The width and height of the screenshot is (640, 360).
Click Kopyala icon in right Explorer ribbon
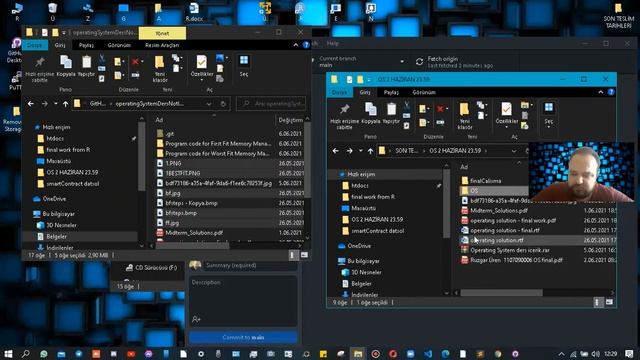371,109
